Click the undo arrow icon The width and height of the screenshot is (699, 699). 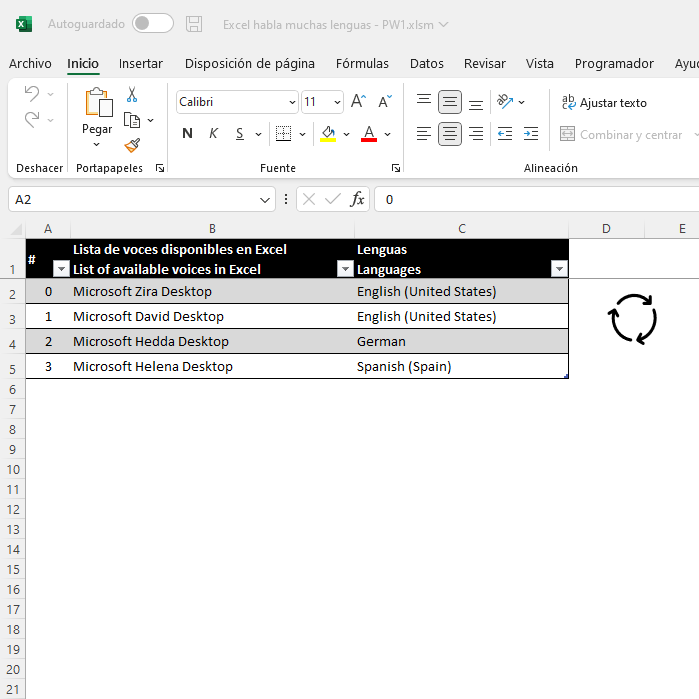pos(32,94)
